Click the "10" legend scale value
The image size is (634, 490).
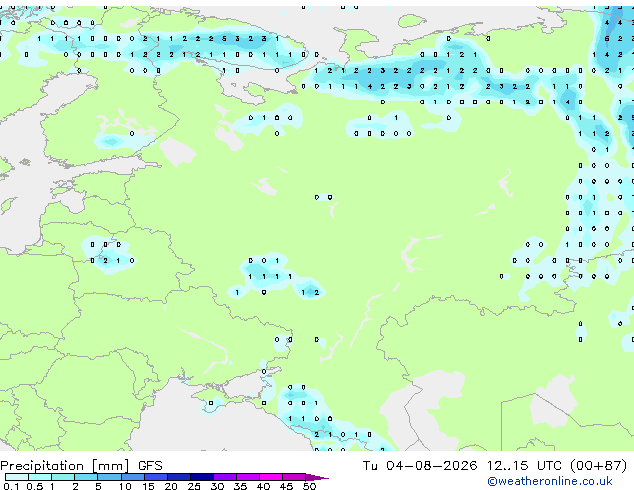125,486
